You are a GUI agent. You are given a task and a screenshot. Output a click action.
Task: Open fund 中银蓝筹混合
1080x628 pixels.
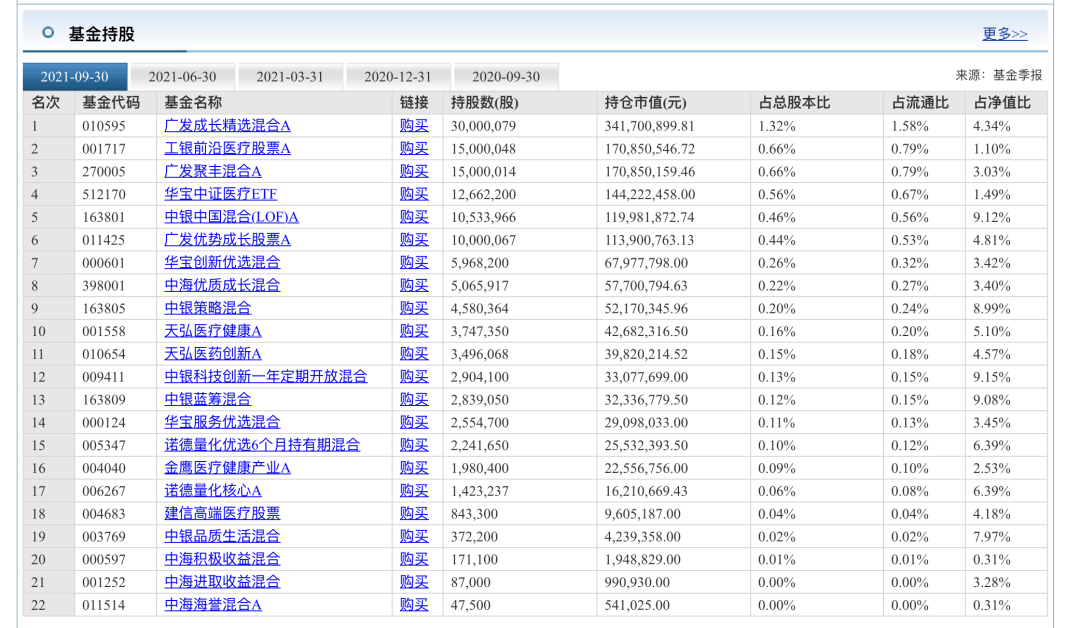[x=208, y=399]
